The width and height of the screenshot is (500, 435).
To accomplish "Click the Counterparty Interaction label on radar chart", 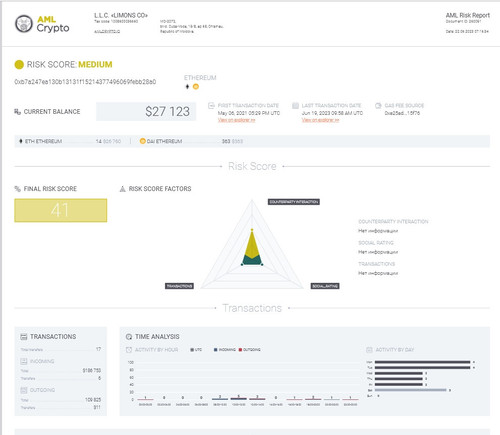I will (294, 202).
